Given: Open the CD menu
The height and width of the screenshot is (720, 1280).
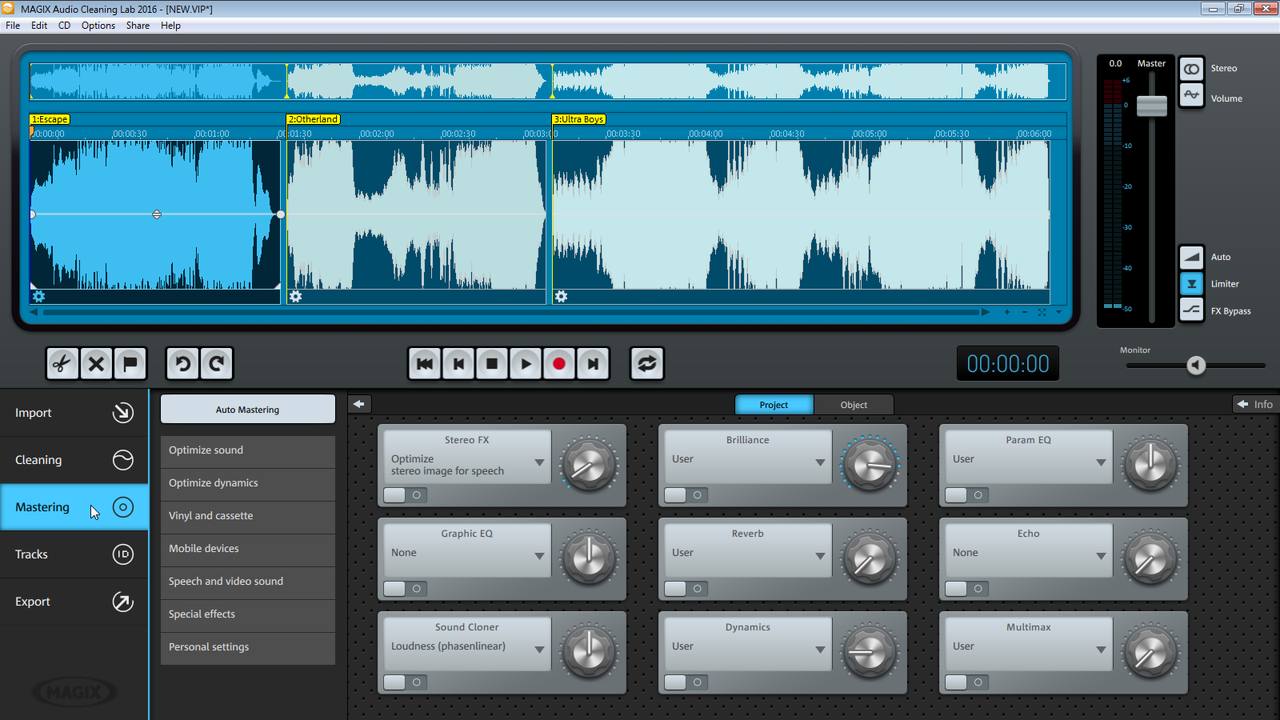Looking at the screenshot, I should tap(64, 25).
